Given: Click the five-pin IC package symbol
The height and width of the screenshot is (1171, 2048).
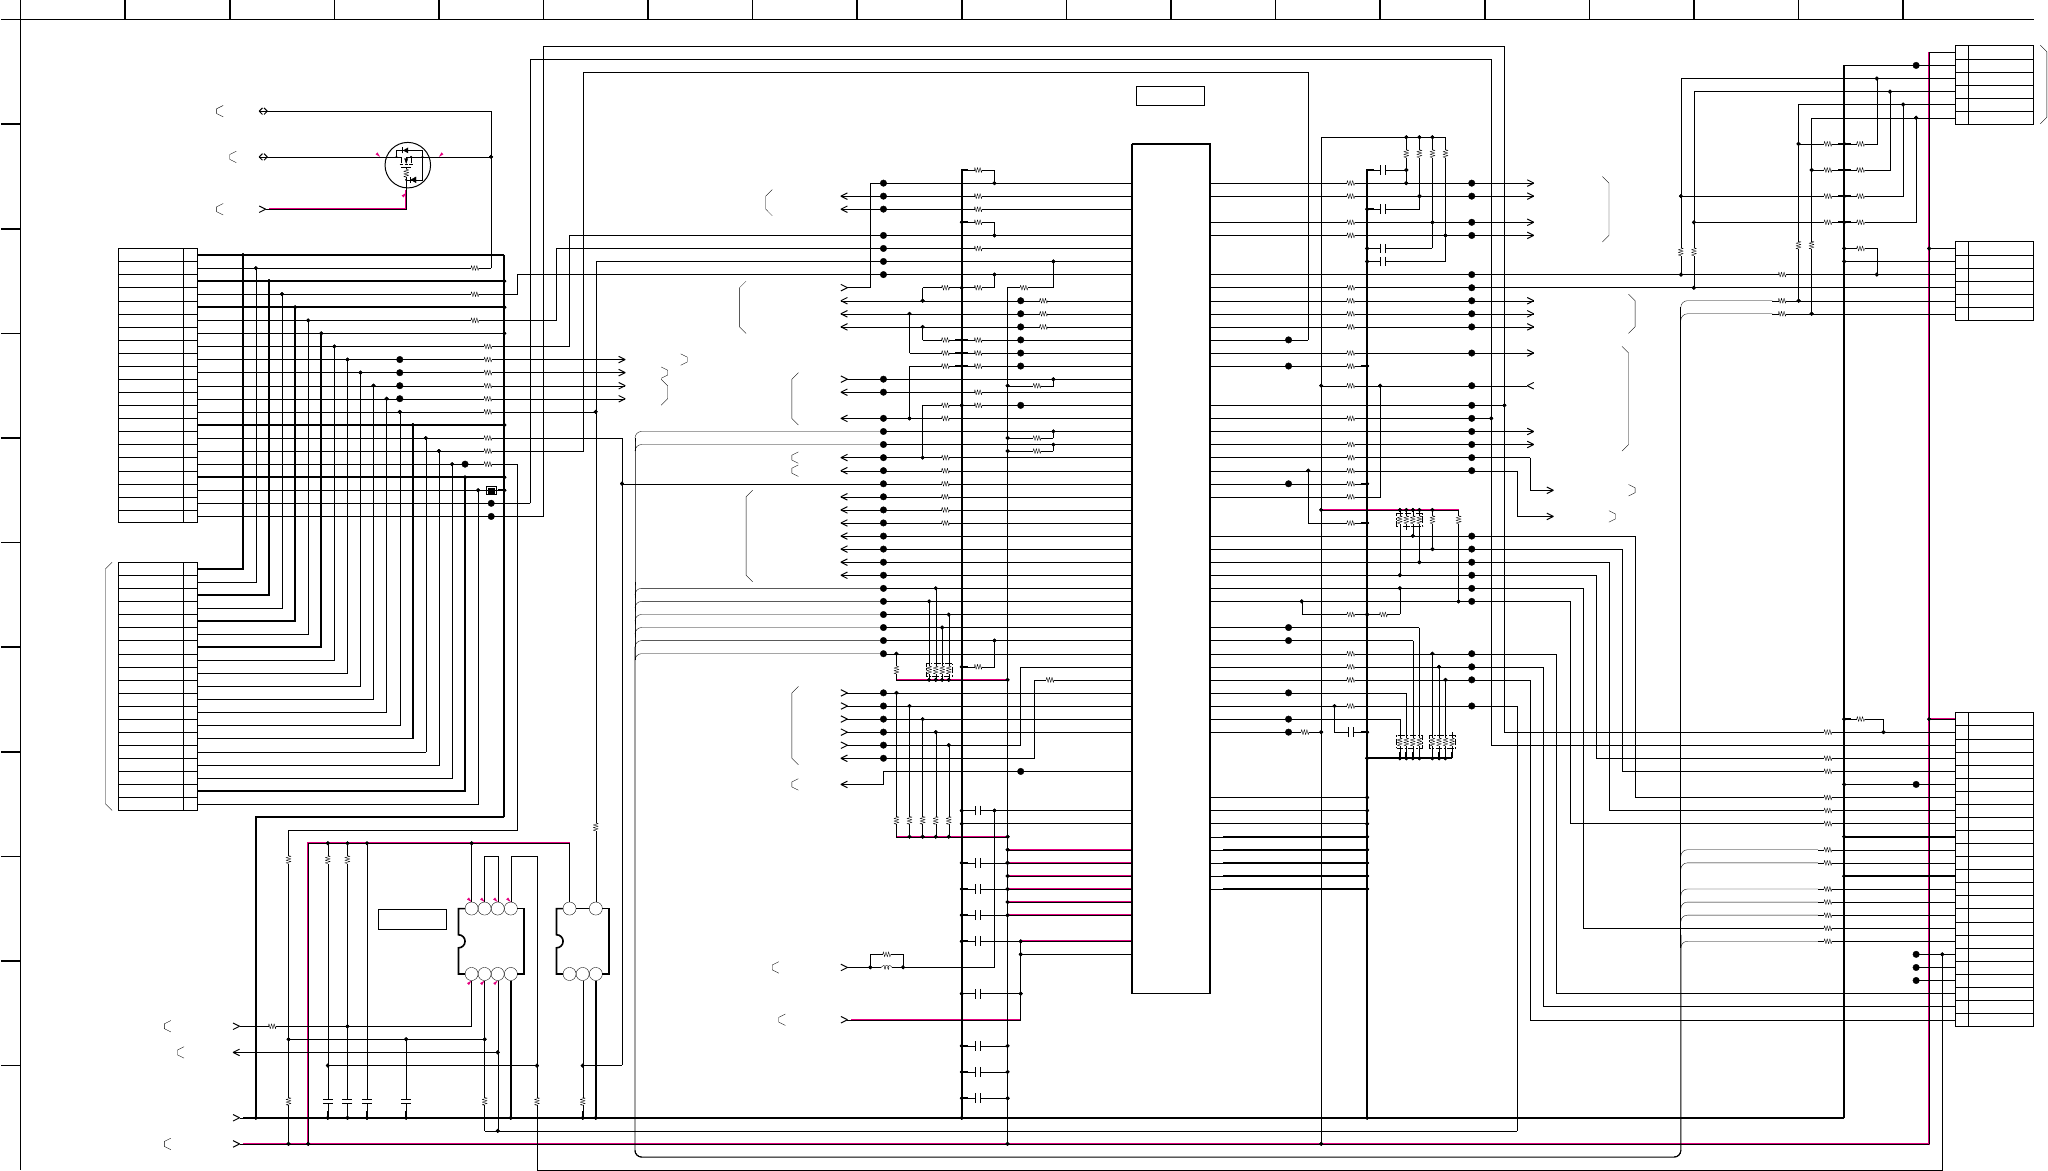Looking at the screenshot, I should coord(582,941).
